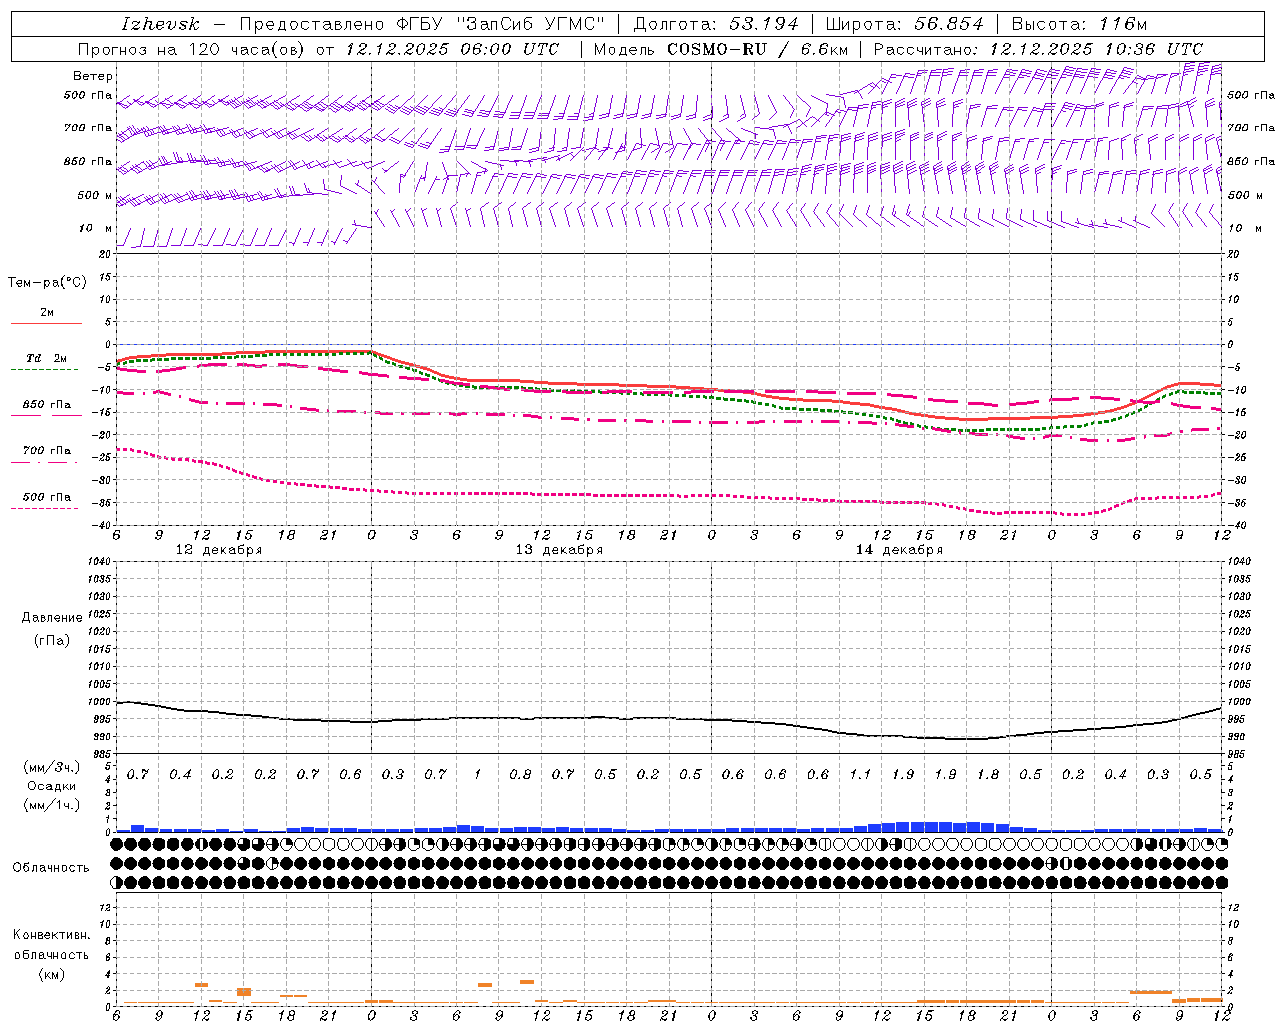Click the "(мм/3ч.)" precipitation unit label

[x=52, y=767]
